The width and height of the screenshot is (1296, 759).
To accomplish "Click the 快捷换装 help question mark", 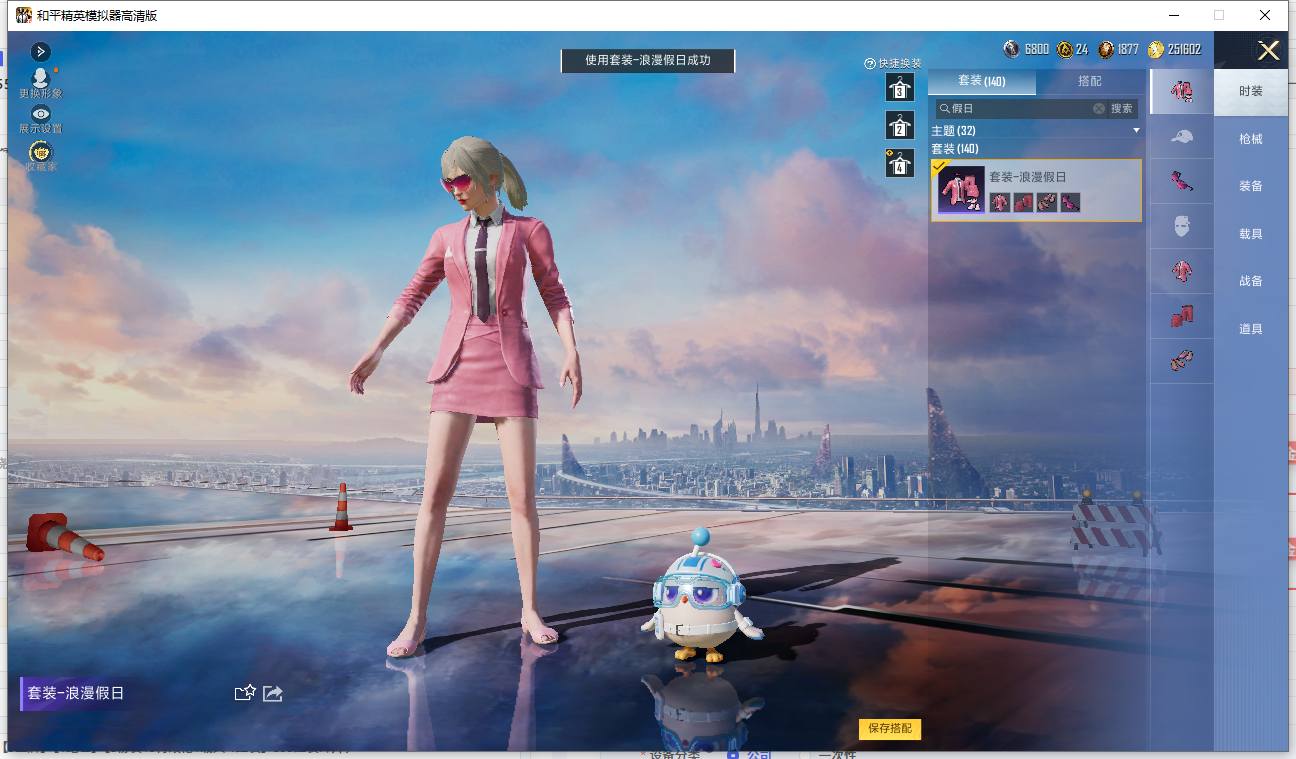I will point(870,63).
